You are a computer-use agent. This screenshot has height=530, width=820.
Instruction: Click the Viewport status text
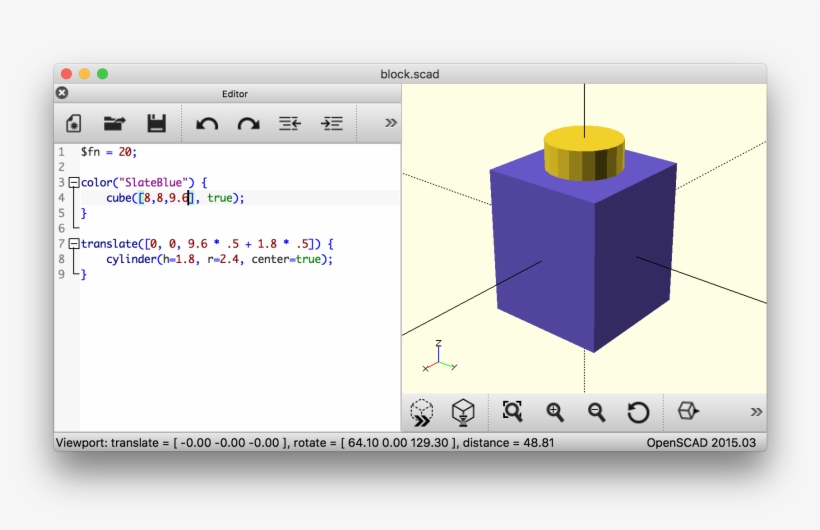point(305,443)
